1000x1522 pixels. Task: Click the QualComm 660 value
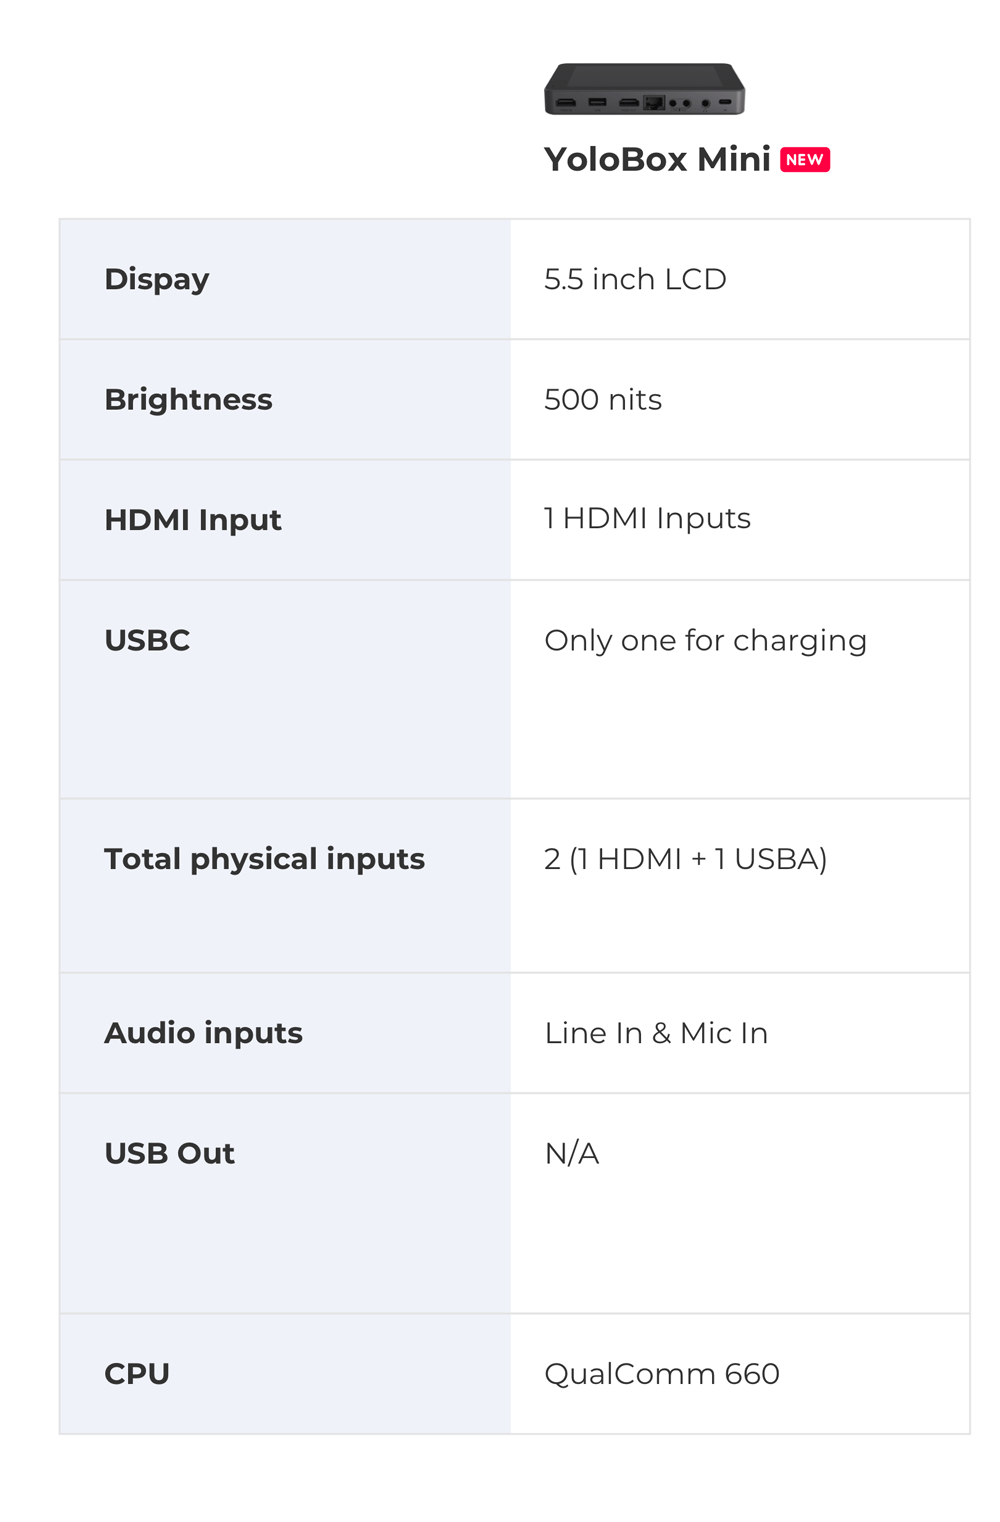coord(662,1374)
